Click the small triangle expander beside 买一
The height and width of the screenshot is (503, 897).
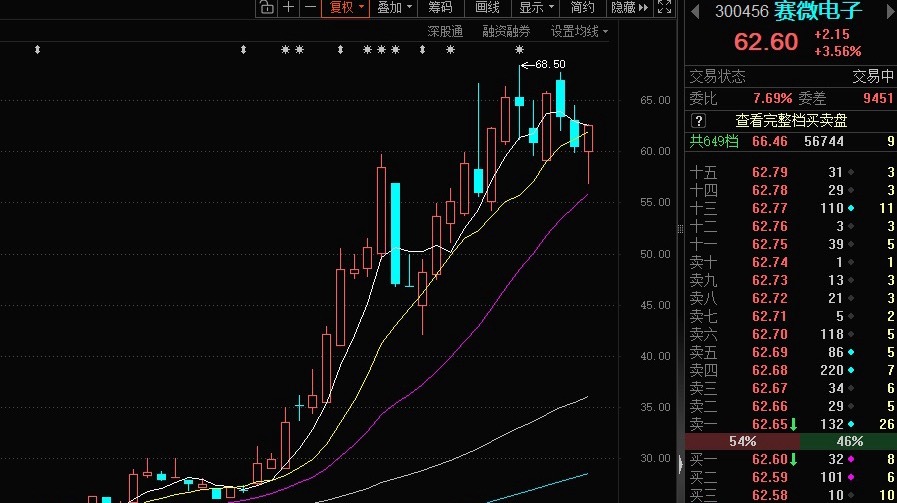680,464
